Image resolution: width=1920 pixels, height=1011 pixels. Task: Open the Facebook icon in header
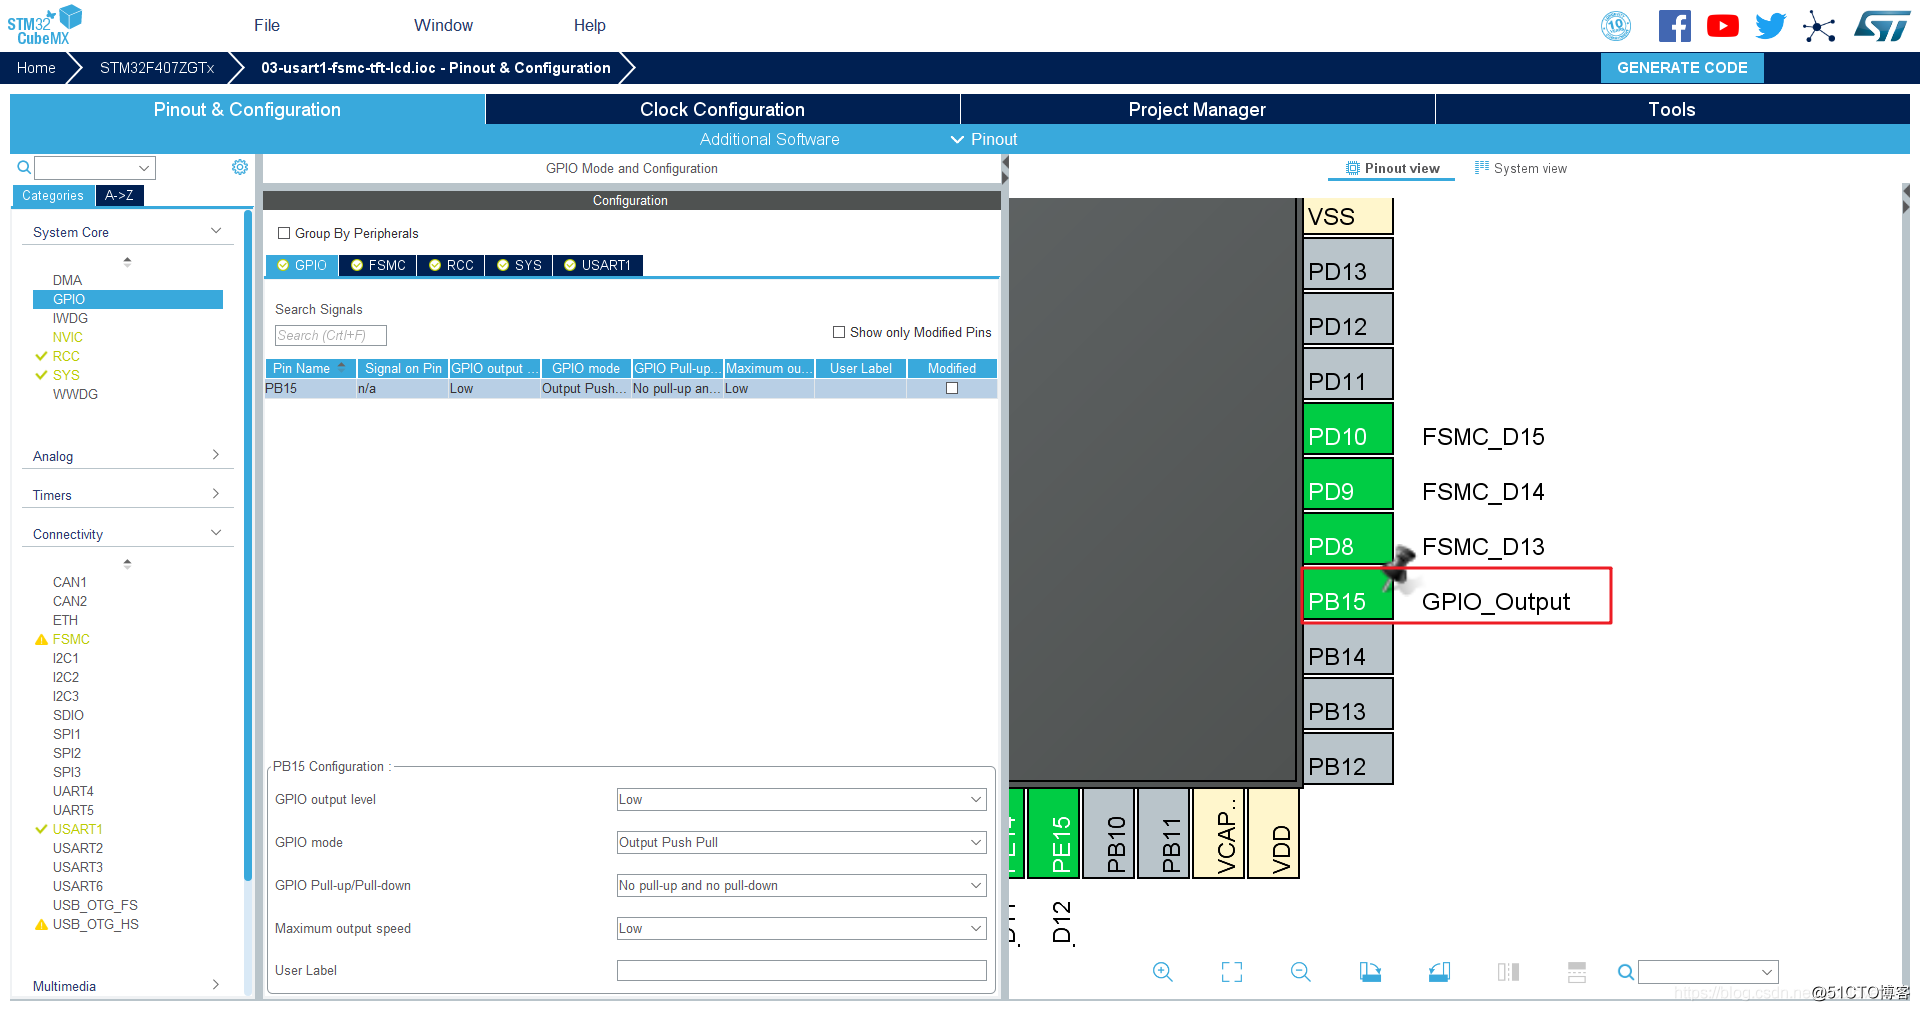[x=1675, y=26]
